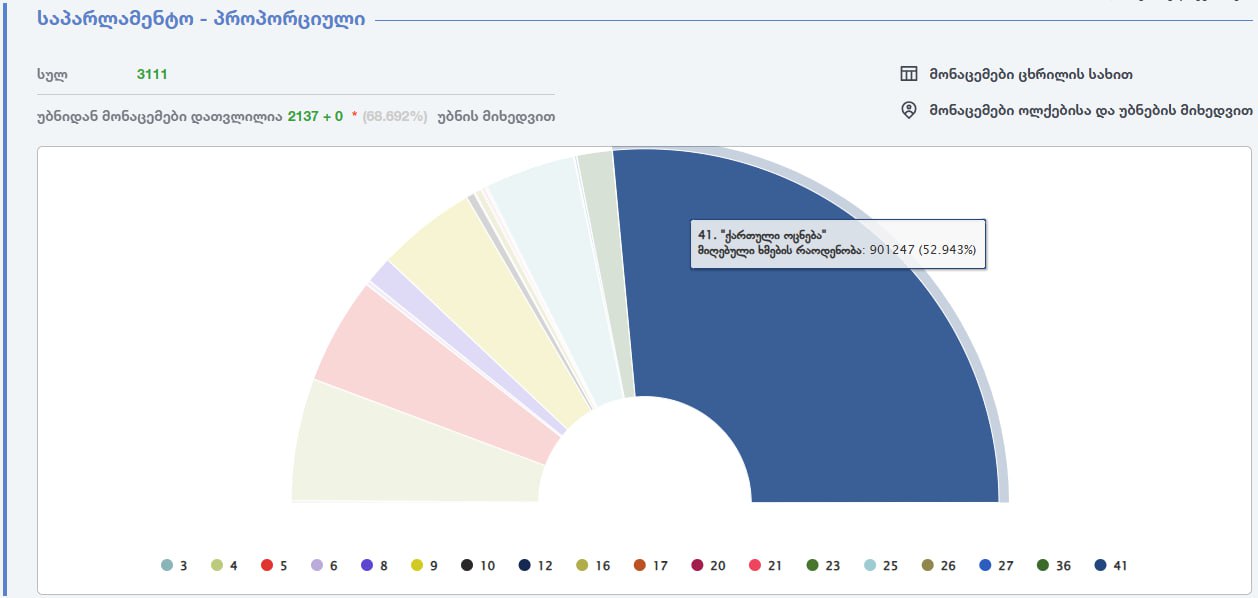Click the tooltip title ქართული ოცნება

tap(775, 233)
